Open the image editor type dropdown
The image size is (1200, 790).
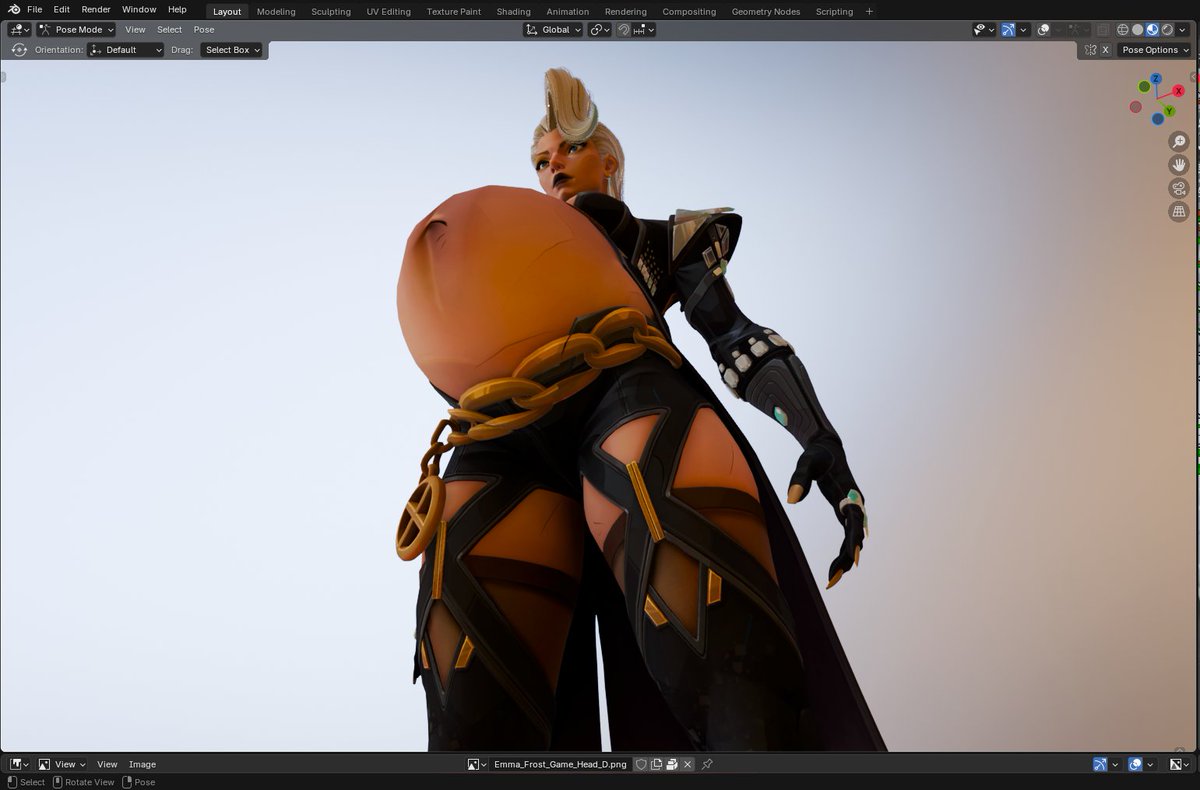coord(19,764)
